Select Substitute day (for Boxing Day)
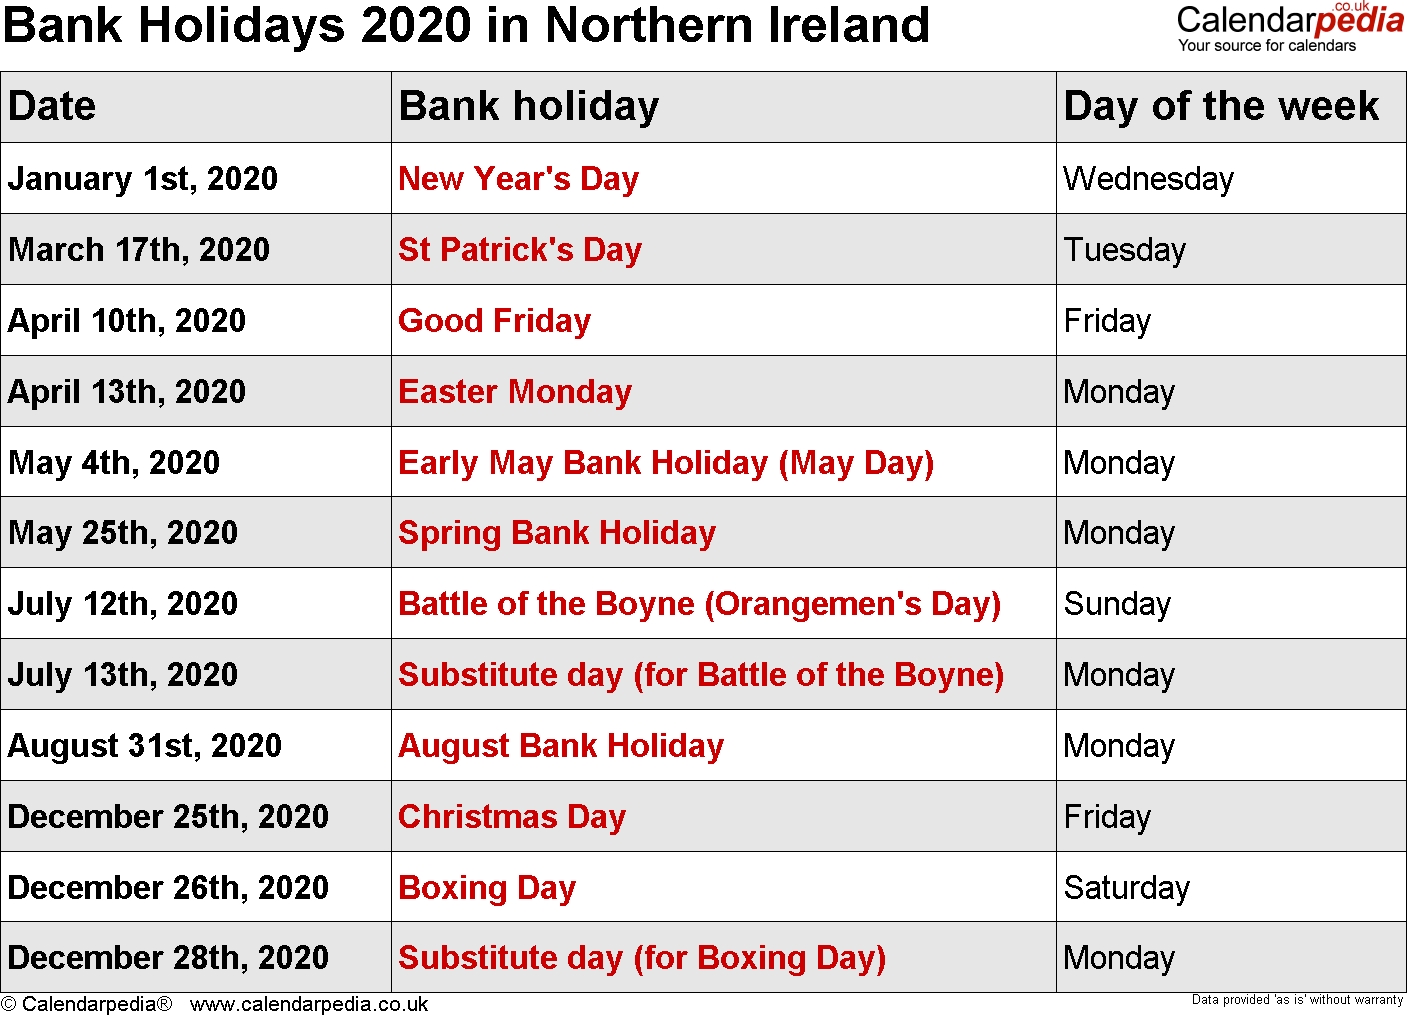Viewport: 1407px width, 1015px height. point(642,958)
